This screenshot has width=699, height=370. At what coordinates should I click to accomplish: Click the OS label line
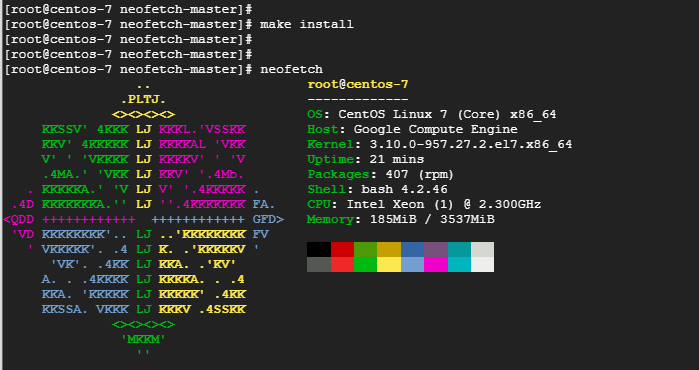[432, 115]
